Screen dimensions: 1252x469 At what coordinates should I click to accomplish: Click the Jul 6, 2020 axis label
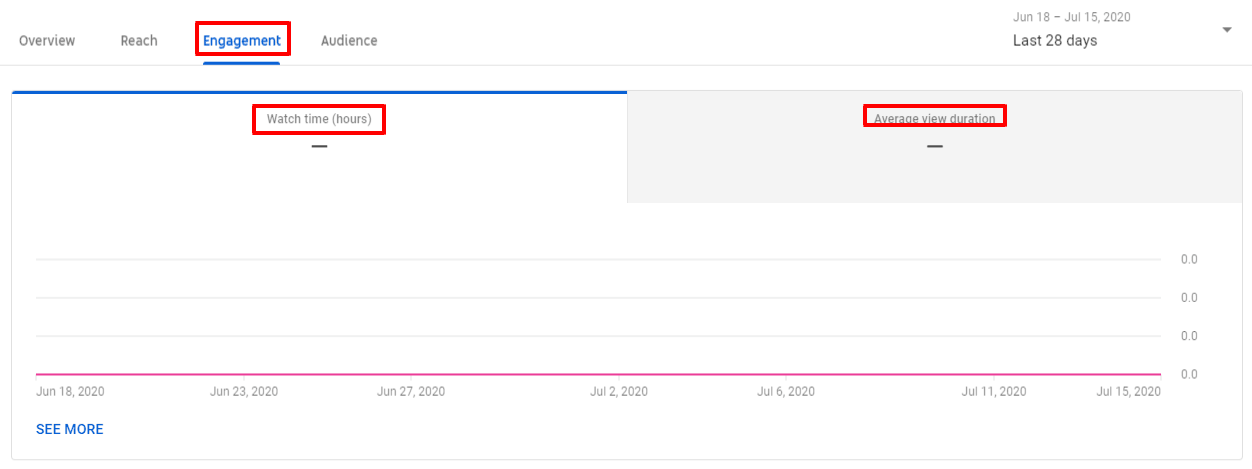pos(786,392)
